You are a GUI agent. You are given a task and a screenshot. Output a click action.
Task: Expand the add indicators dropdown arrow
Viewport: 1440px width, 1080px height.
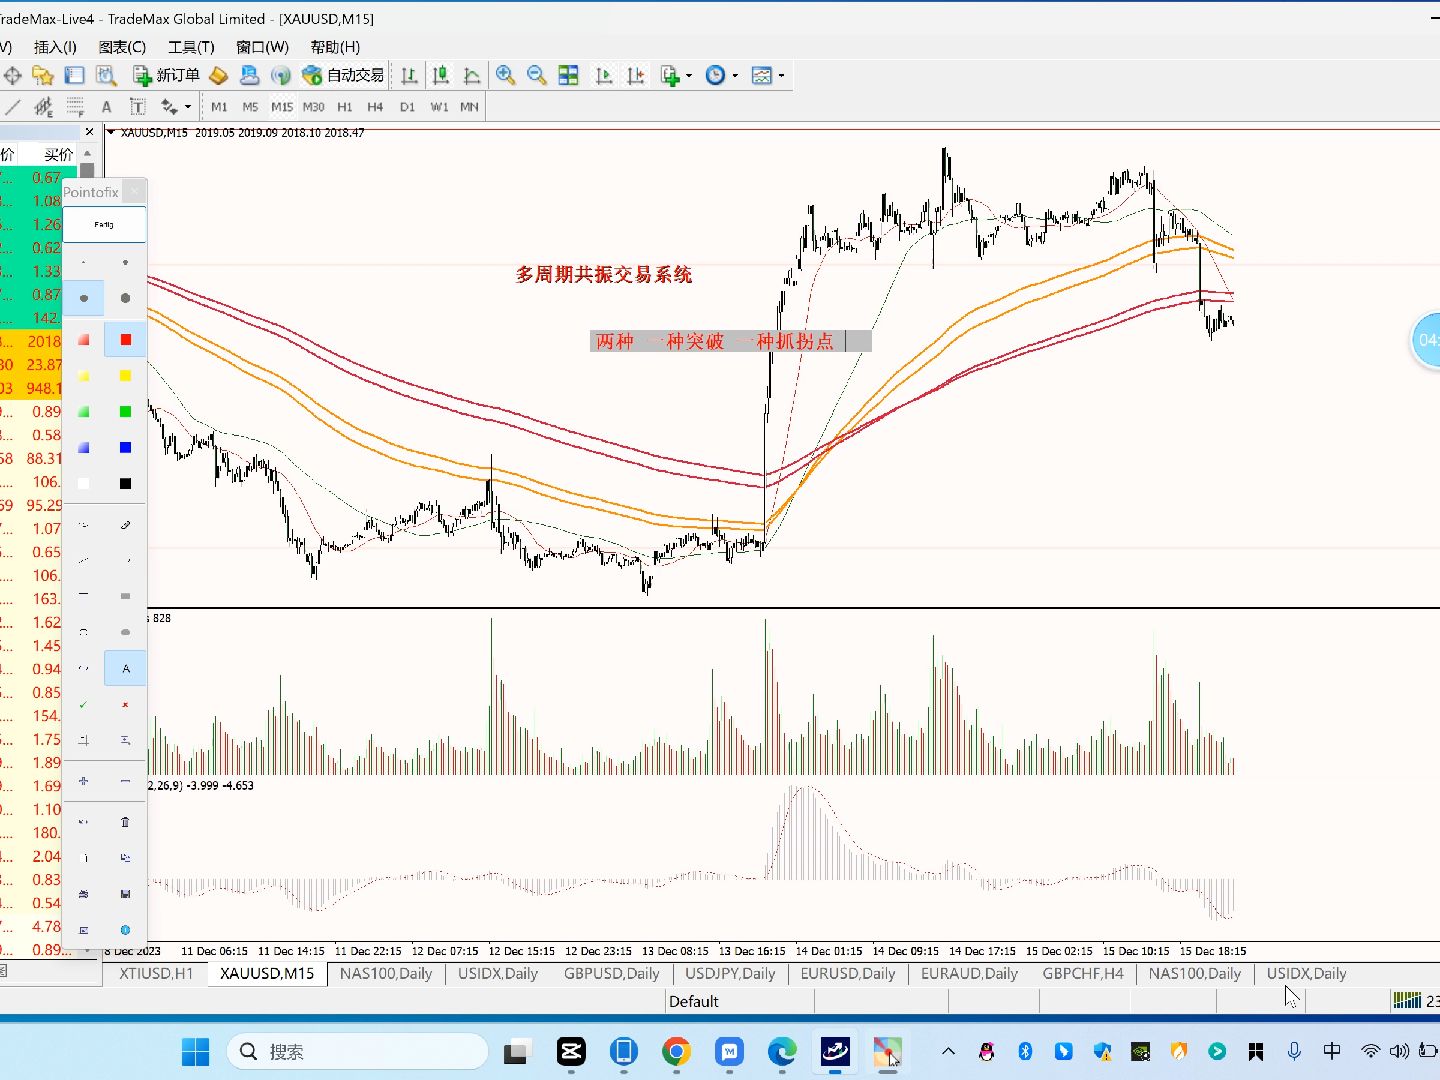(x=689, y=76)
